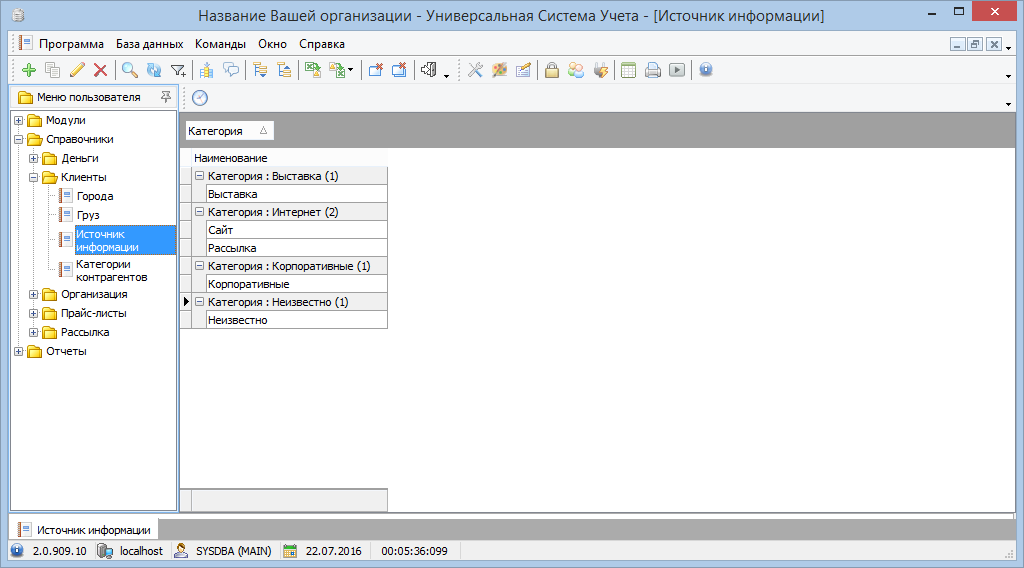Click the green plus Add record icon
The height and width of the screenshot is (568, 1024).
28,70
